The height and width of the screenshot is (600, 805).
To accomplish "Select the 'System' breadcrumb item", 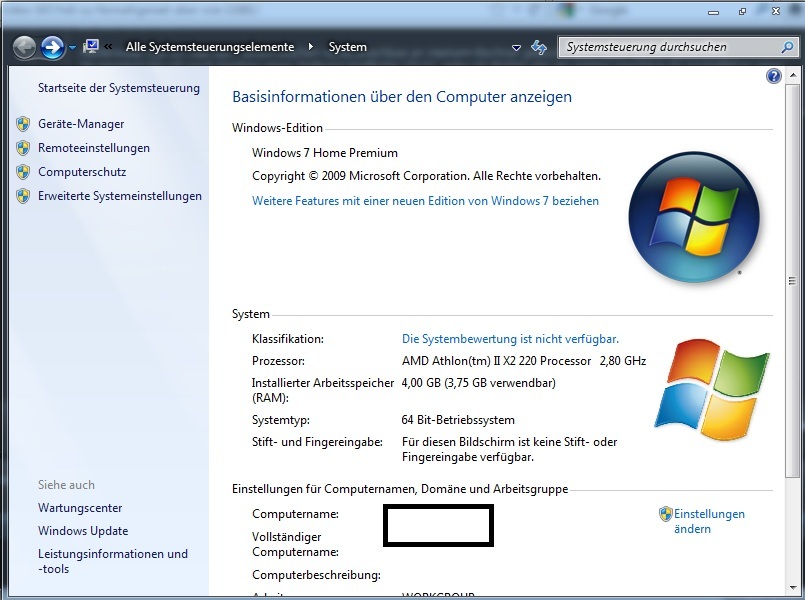I will [x=347, y=47].
